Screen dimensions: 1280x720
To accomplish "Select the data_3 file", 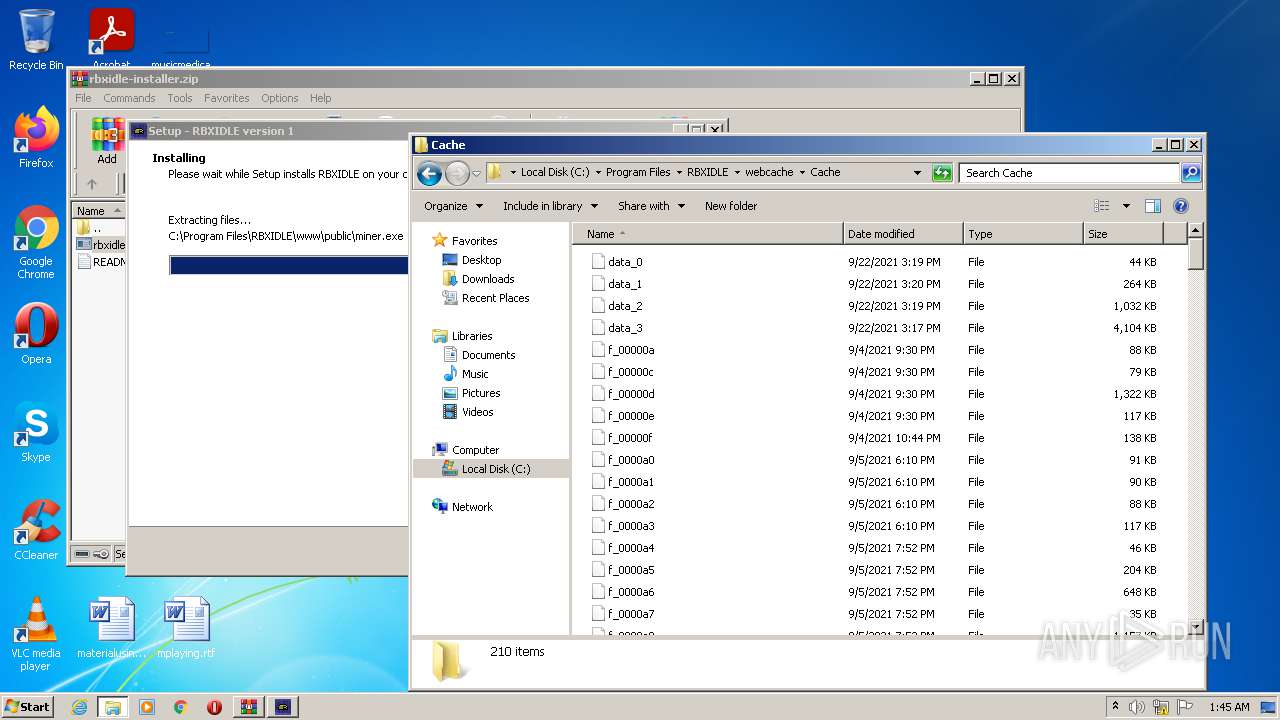I will pyautogui.click(x=625, y=328).
